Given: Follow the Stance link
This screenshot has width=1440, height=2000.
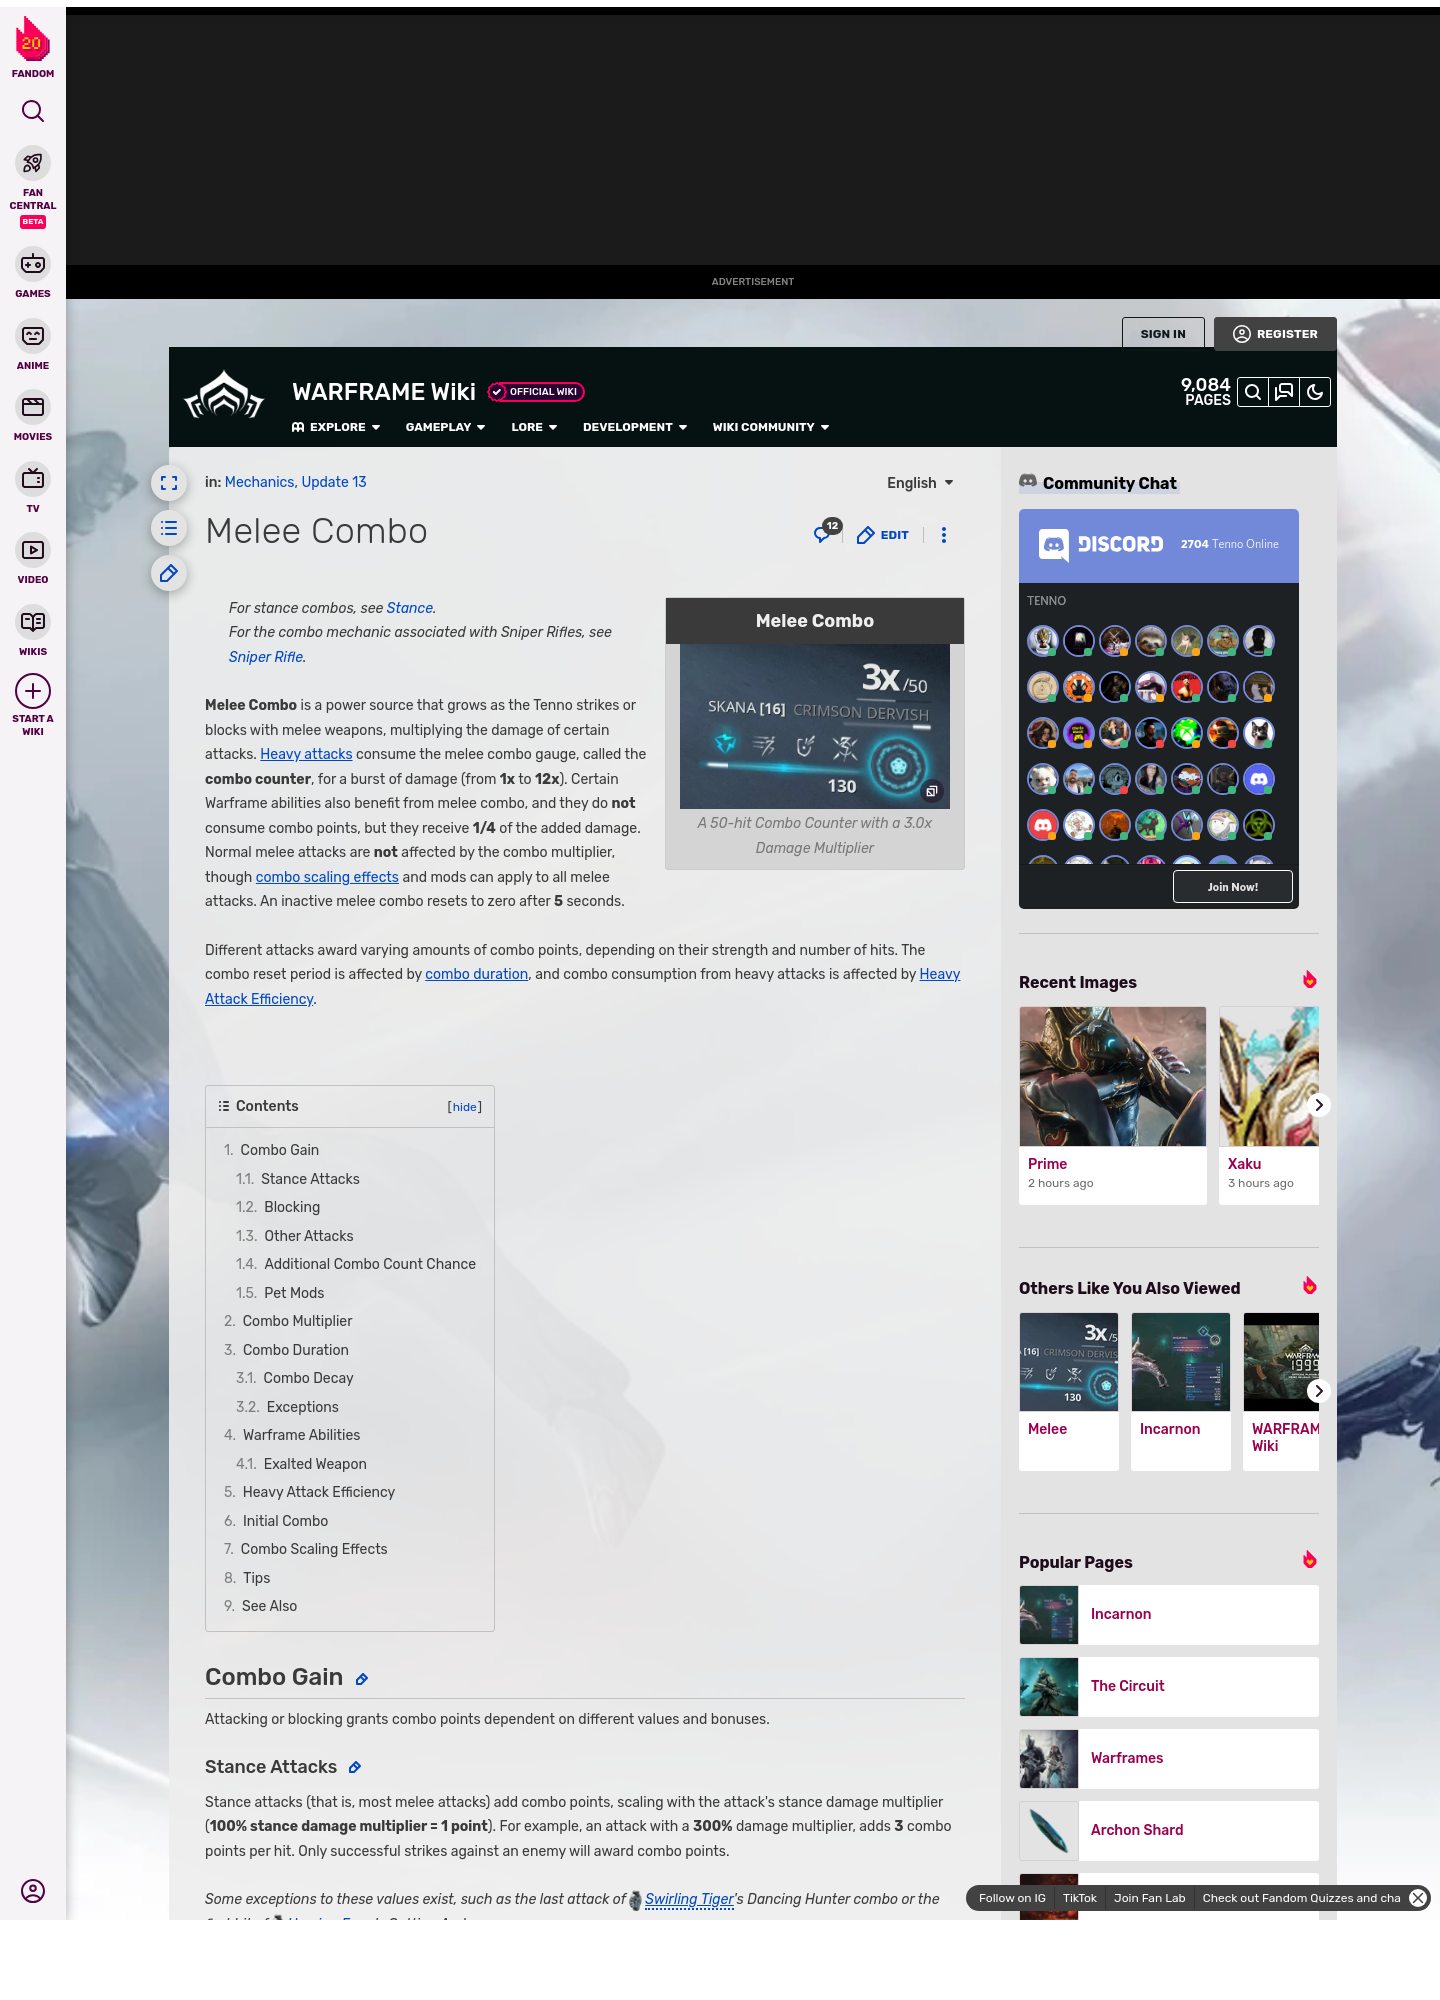Looking at the screenshot, I should click(410, 608).
